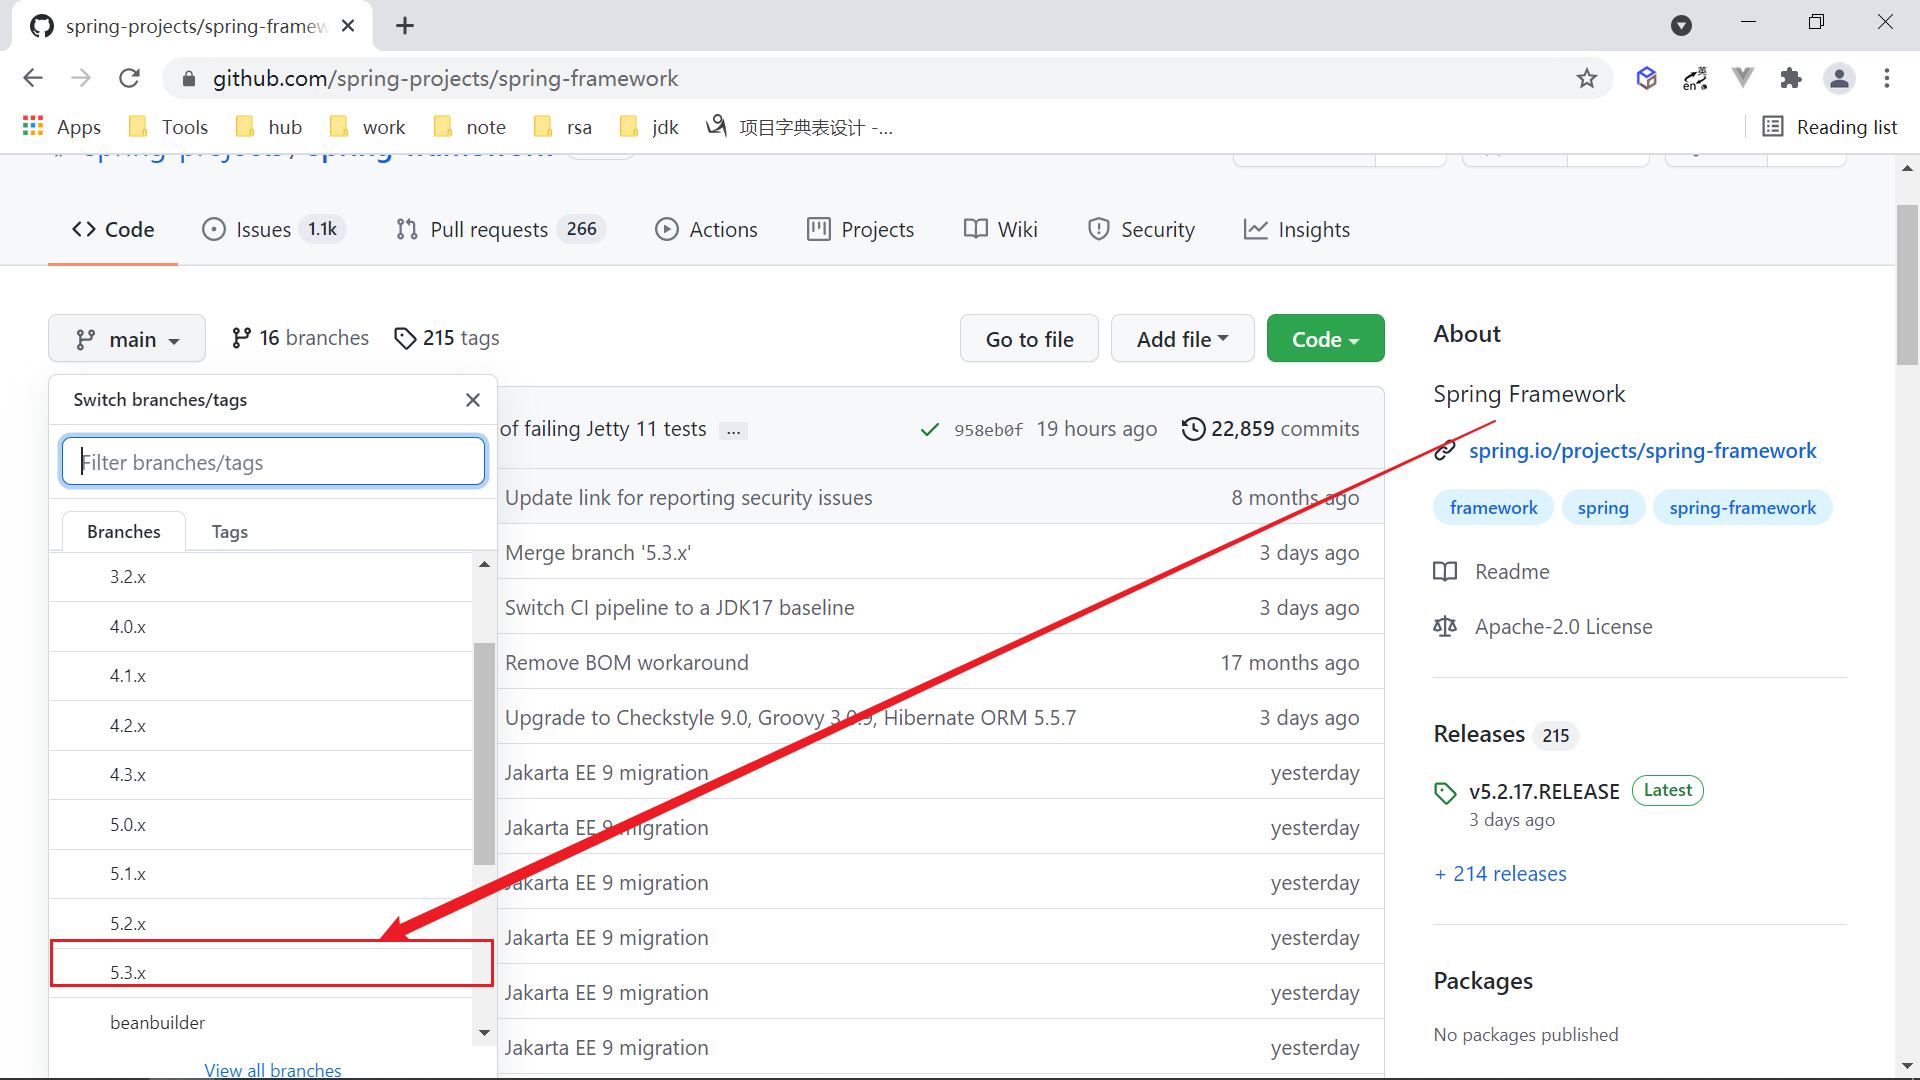1920x1080 pixels.
Task: Open the Wiki tab
Action: click(x=1001, y=229)
